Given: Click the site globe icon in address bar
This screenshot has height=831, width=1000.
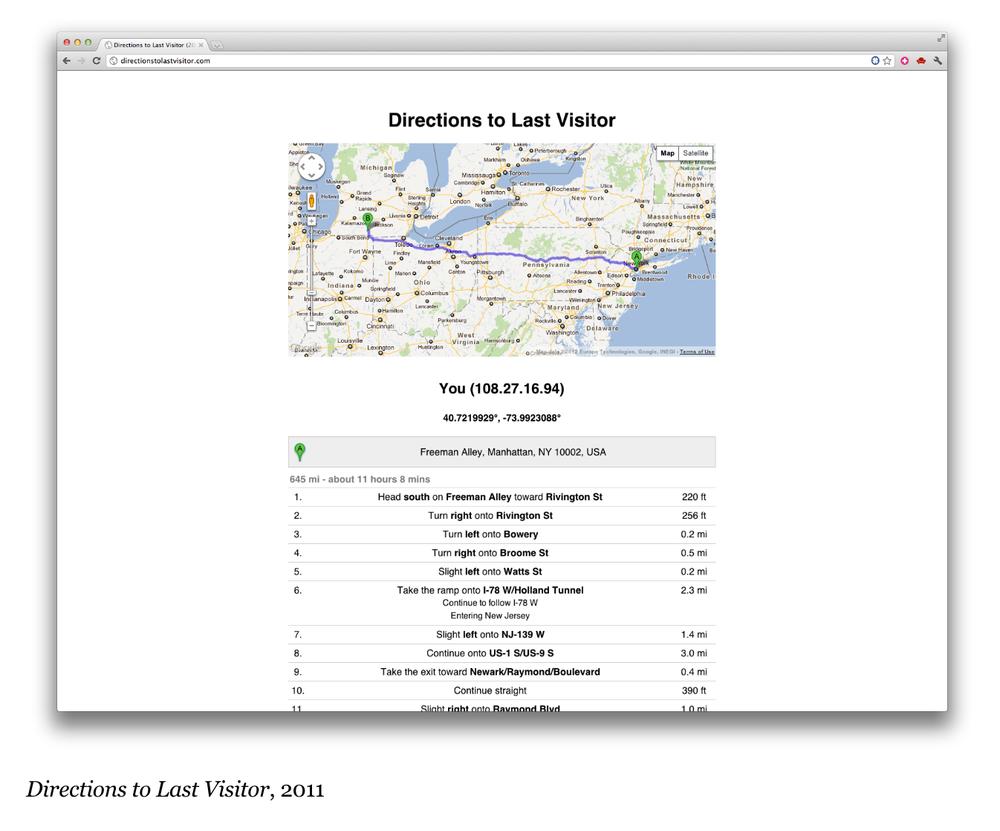Looking at the screenshot, I should click(x=114, y=61).
